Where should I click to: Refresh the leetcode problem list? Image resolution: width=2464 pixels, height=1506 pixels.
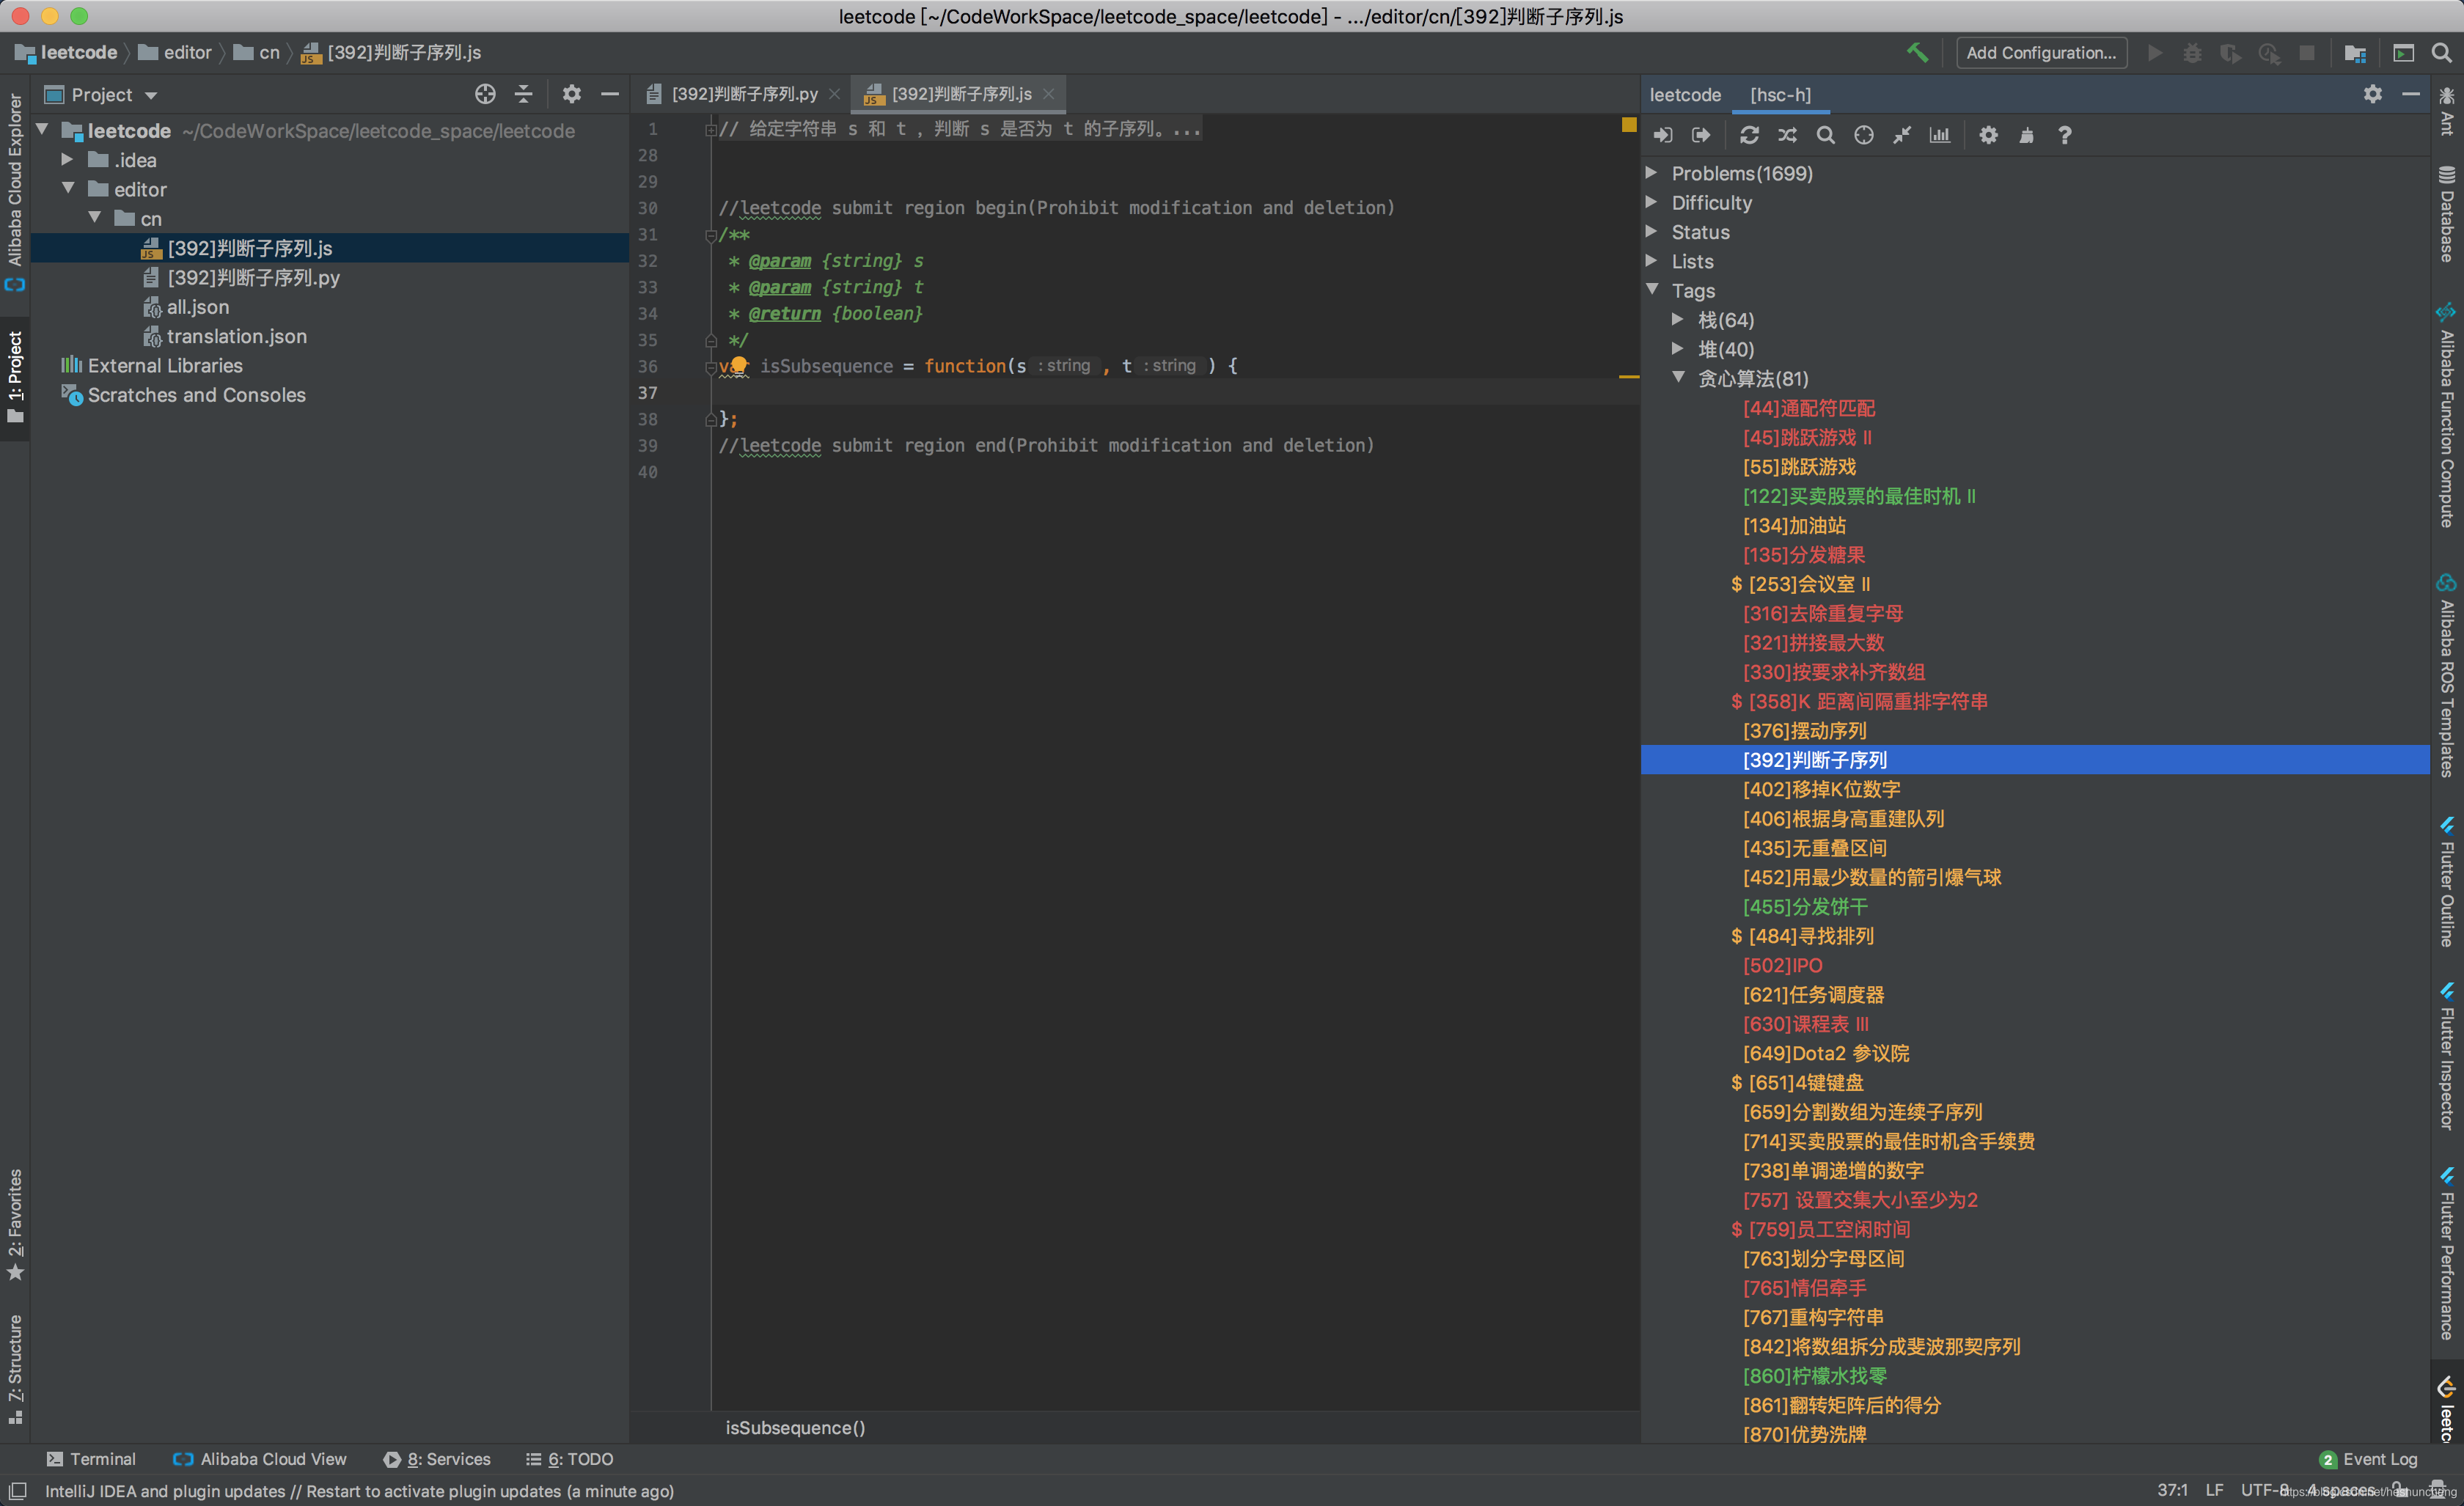1749,135
